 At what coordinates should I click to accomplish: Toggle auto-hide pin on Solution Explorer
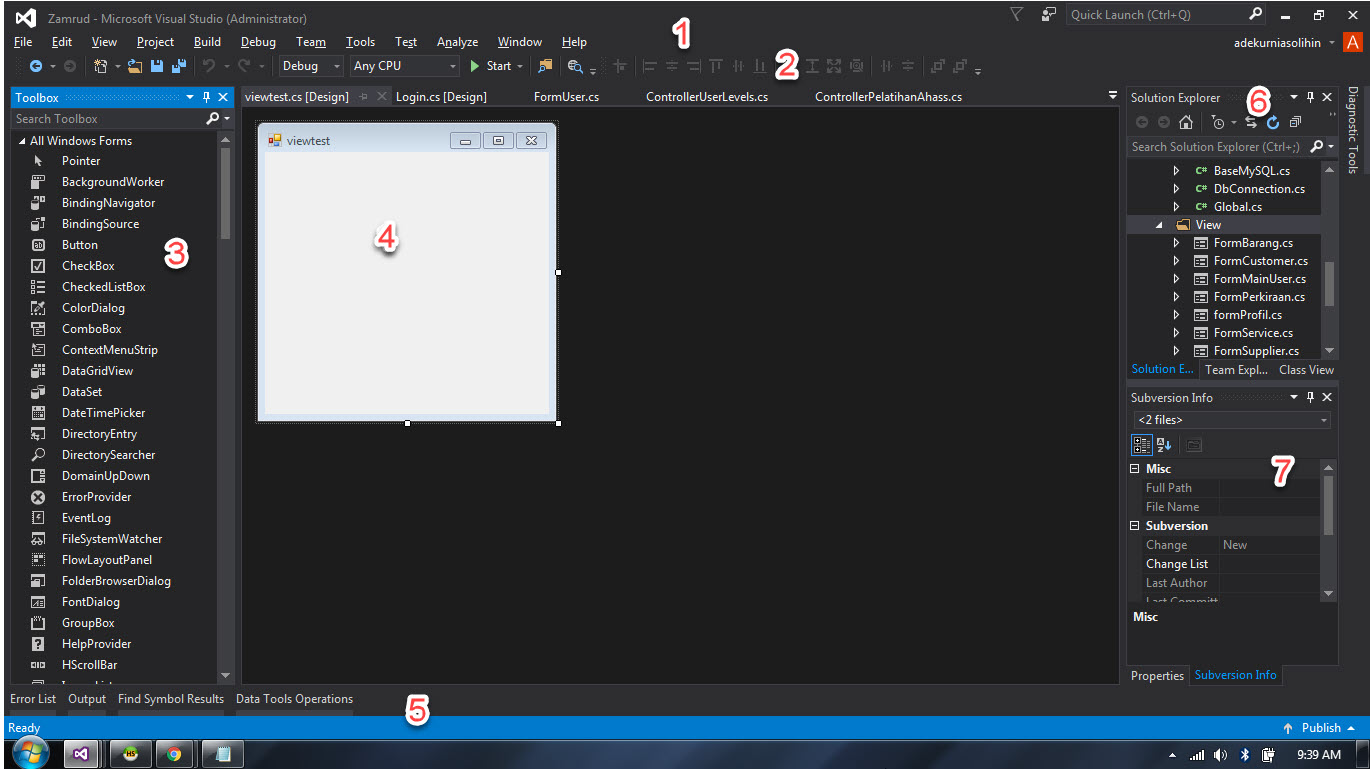pos(1311,97)
